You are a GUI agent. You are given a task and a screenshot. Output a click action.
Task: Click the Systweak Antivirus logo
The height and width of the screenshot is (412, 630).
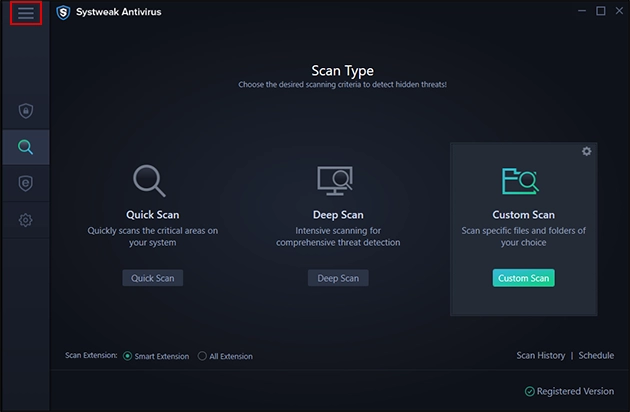[64, 12]
